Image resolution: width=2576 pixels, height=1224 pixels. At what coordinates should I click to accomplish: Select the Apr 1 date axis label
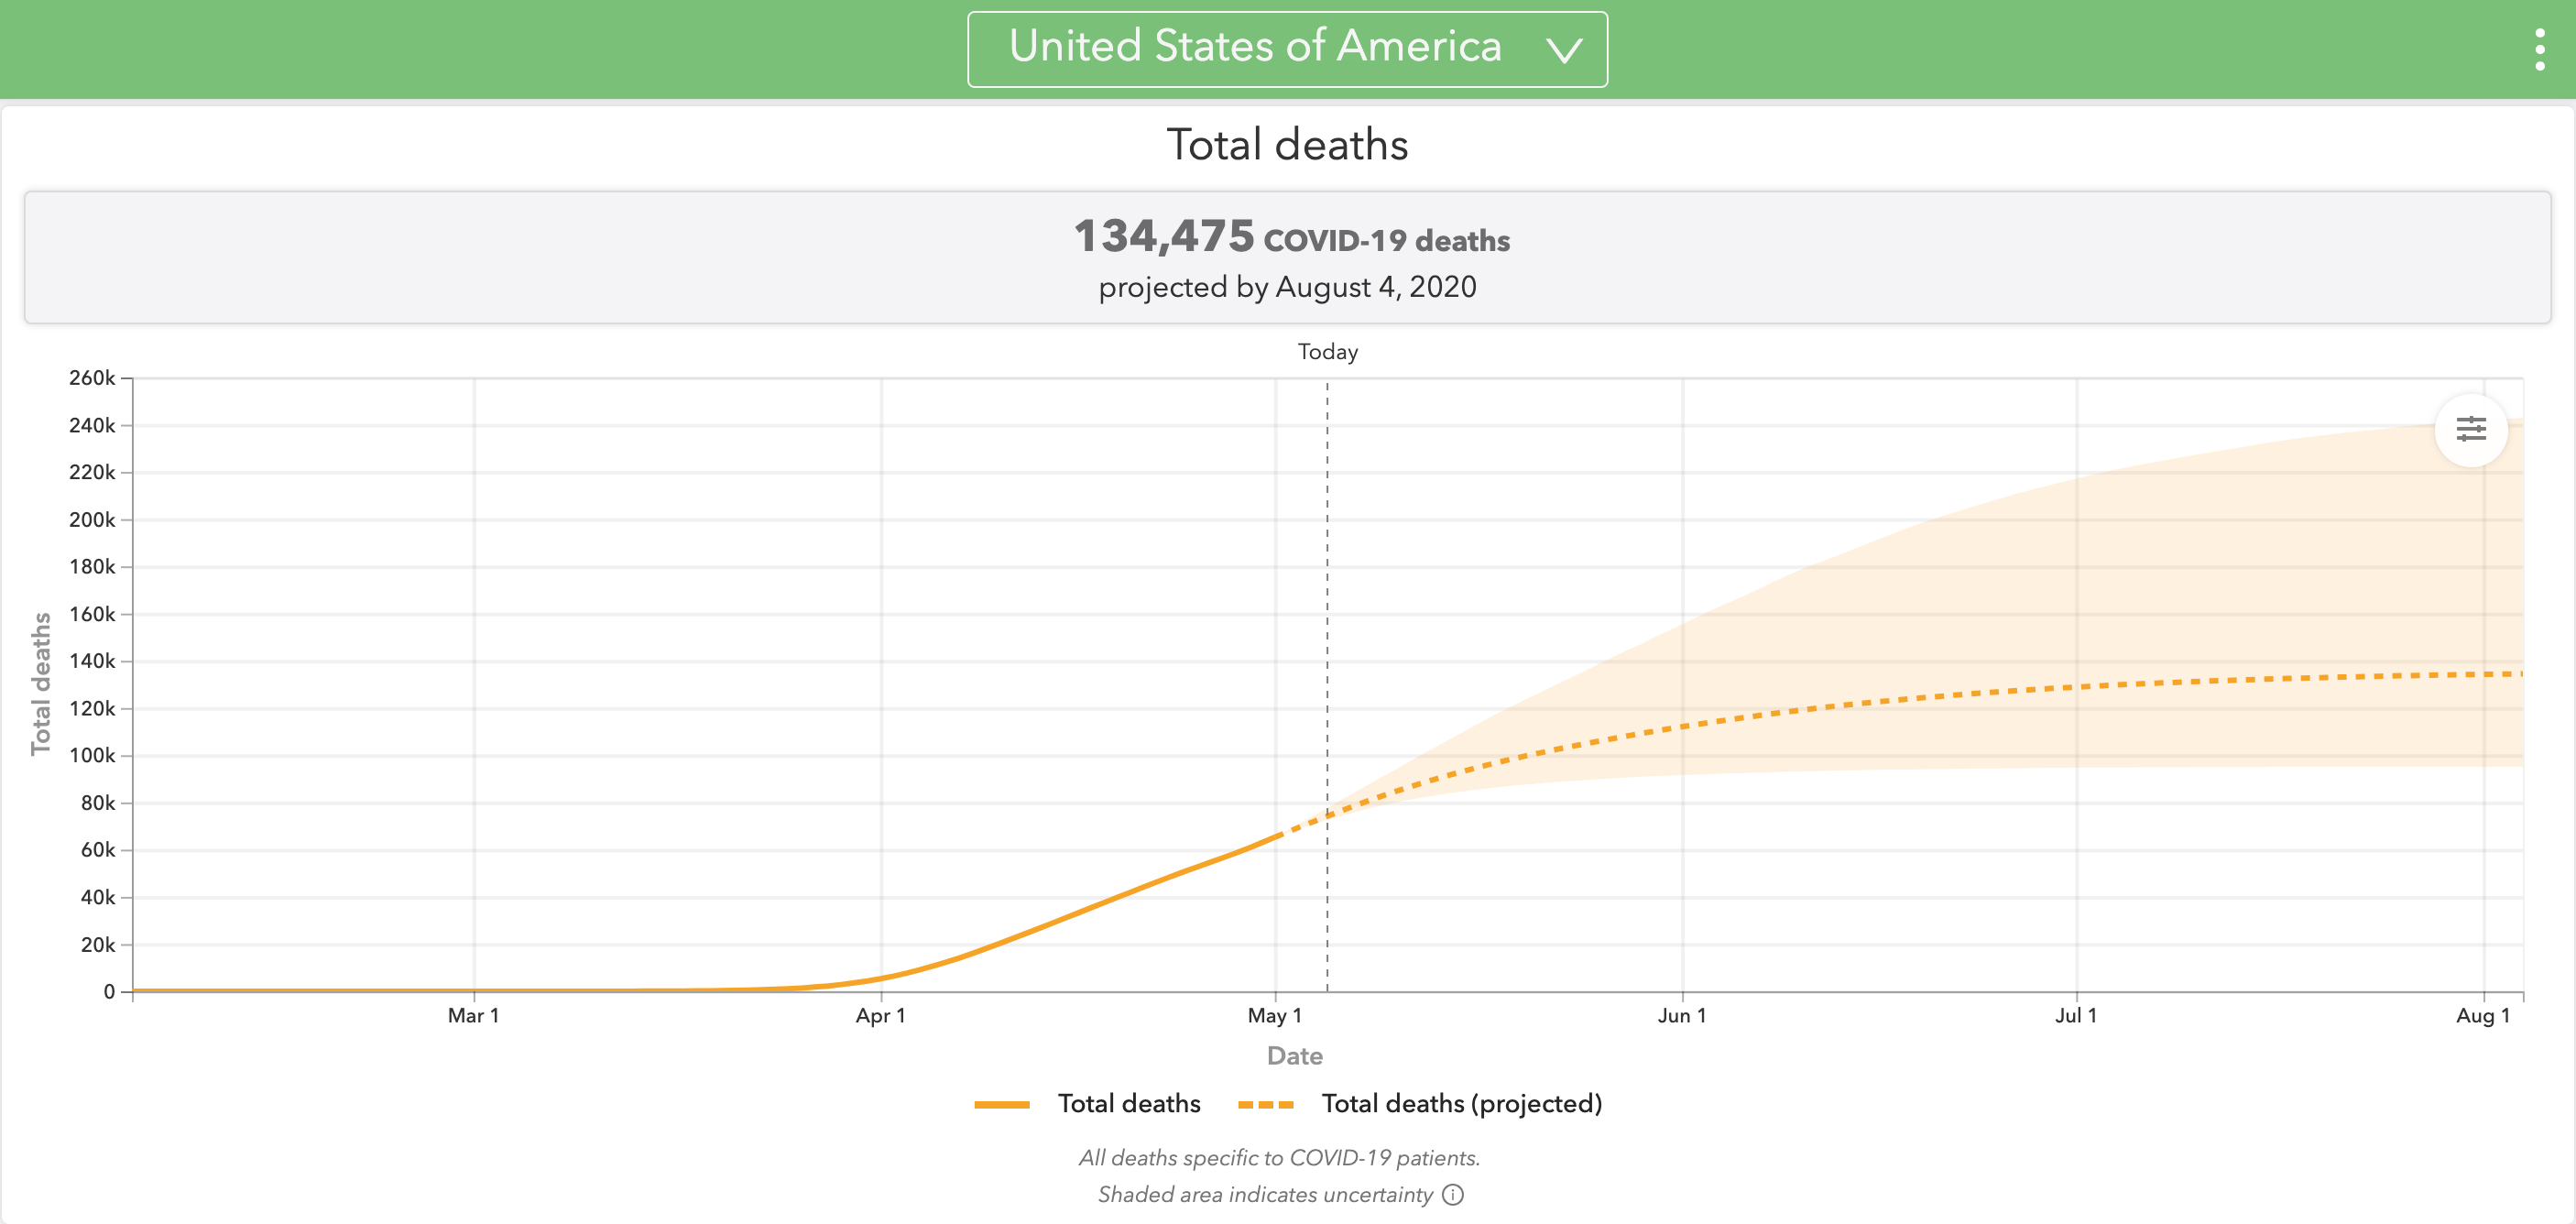880,1015
